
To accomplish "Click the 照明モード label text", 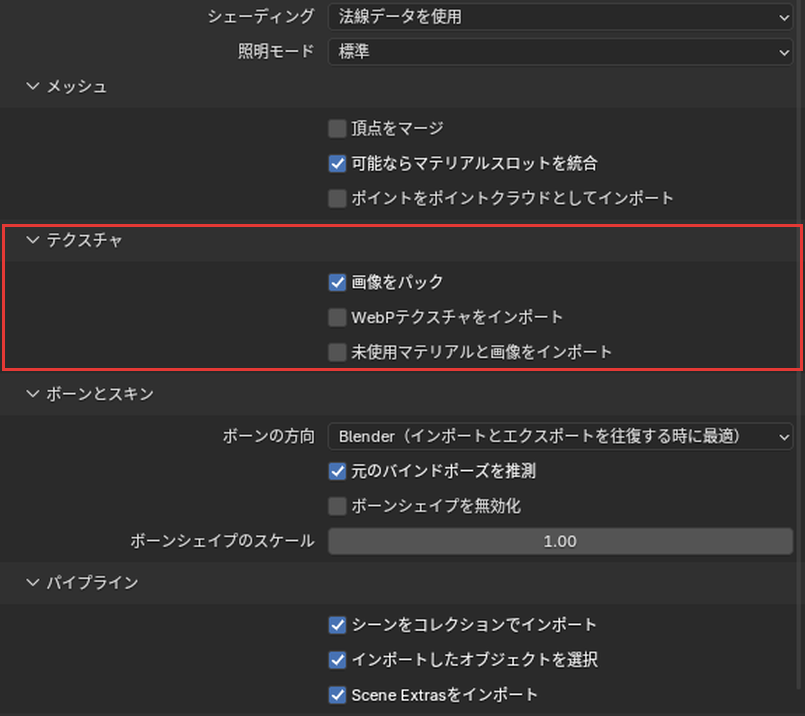I will coord(276,51).
